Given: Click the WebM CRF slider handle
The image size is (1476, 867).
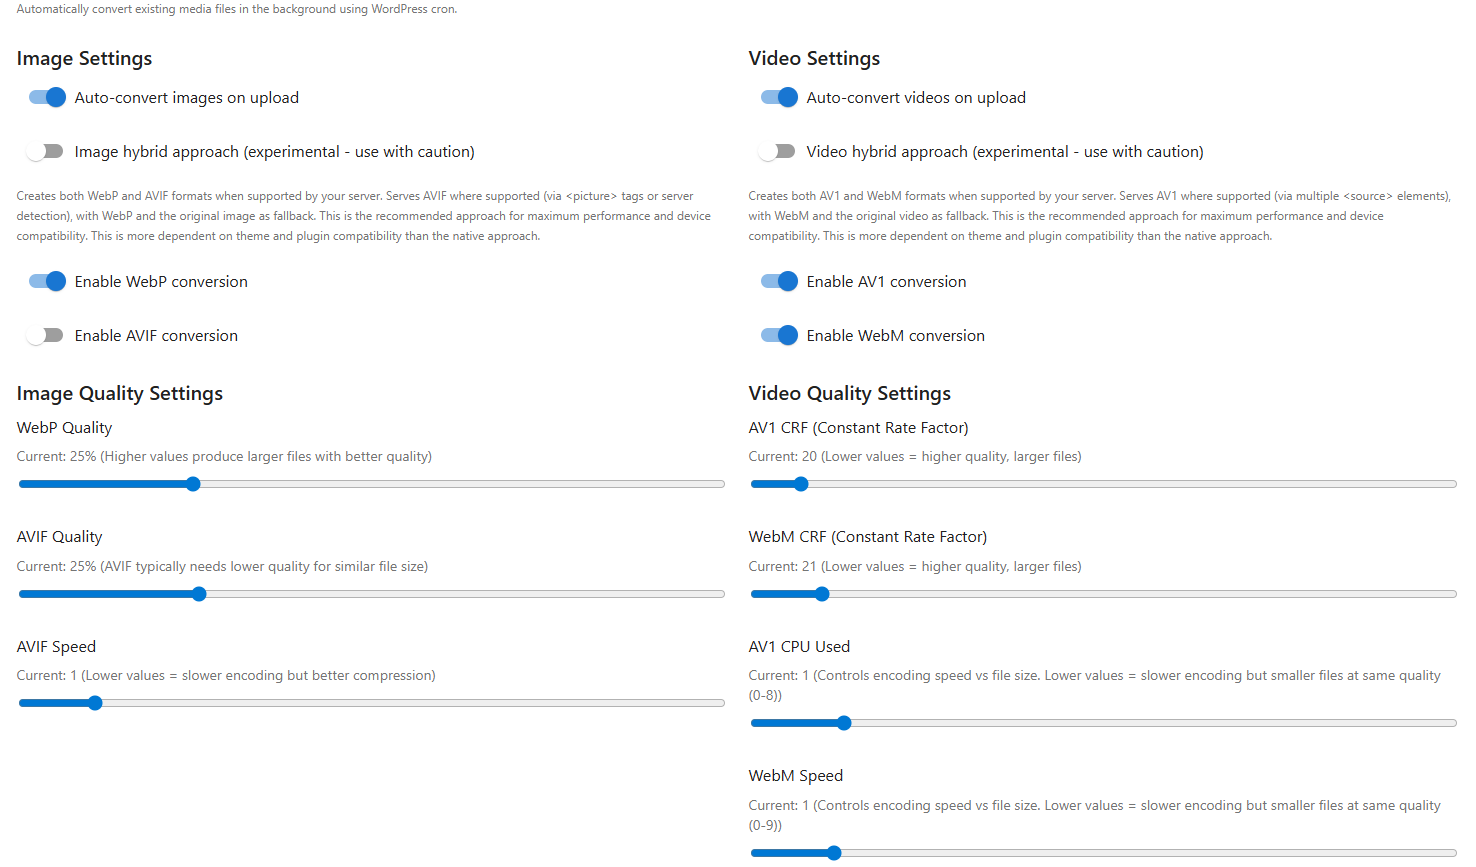Looking at the screenshot, I should point(822,593).
